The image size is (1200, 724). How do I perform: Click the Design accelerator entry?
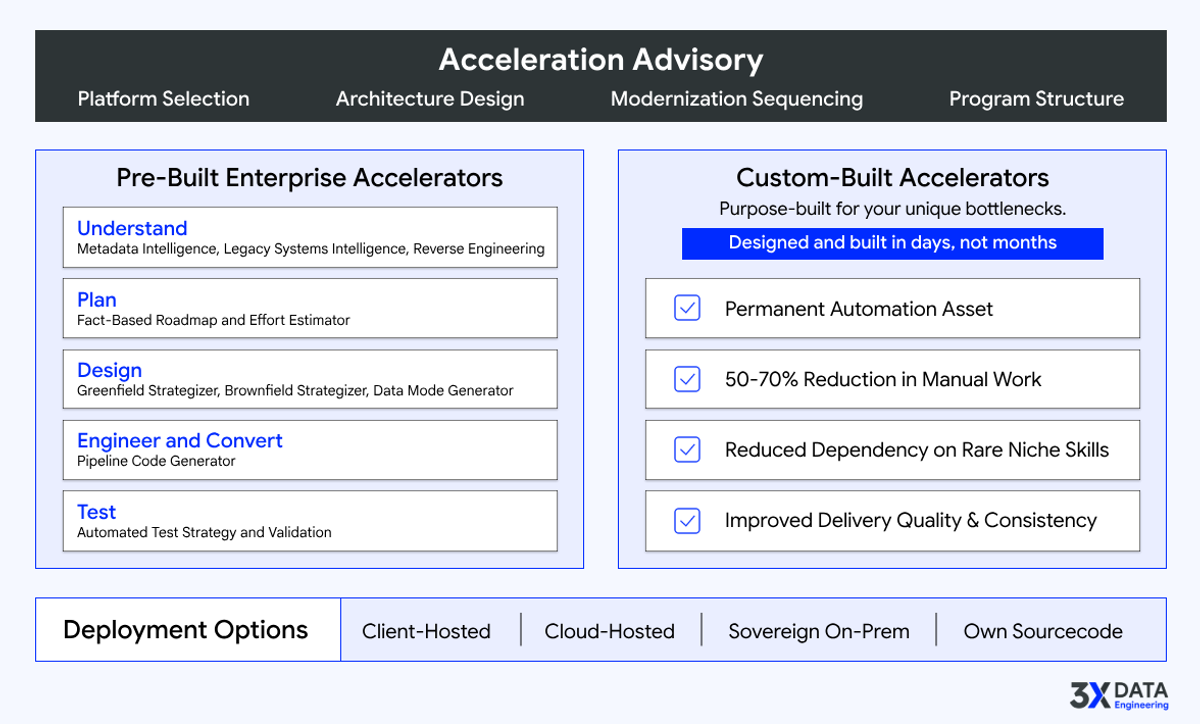tap(109, 370)
